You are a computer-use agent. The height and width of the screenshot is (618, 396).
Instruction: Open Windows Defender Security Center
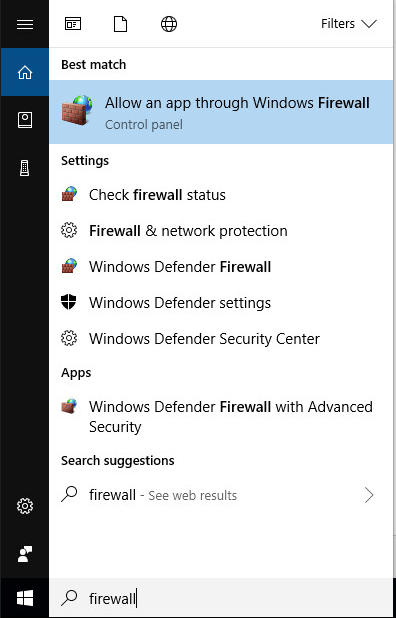pyautogui.click(x=221, y=339)
